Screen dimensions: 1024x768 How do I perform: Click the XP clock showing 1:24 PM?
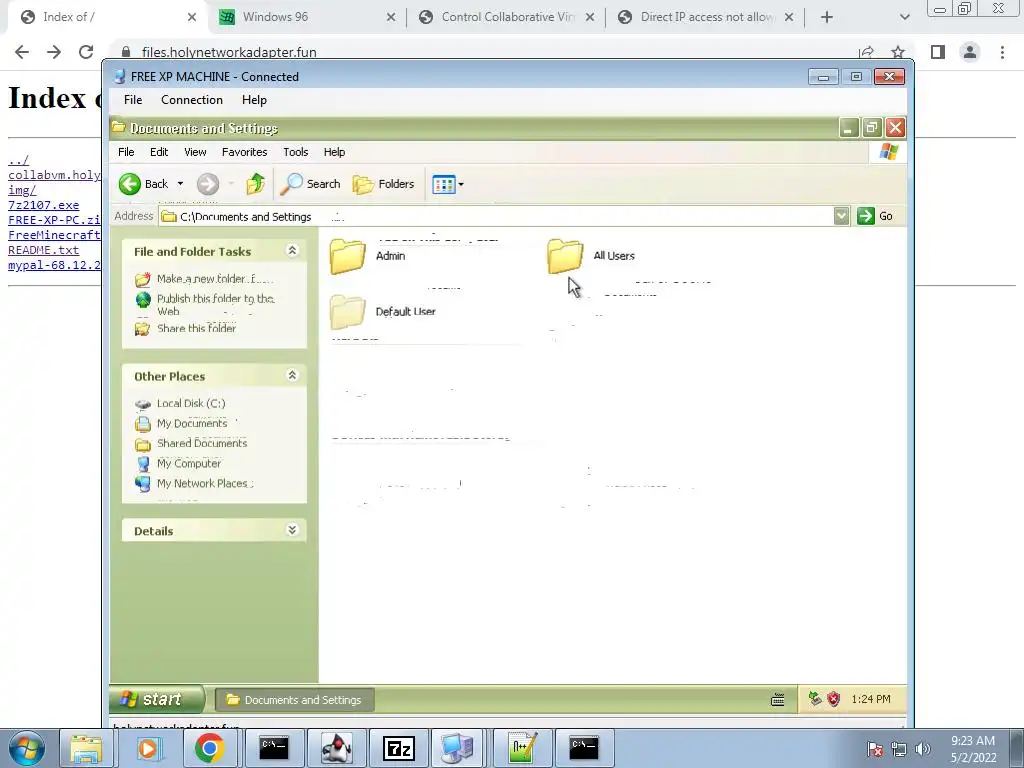871,699
